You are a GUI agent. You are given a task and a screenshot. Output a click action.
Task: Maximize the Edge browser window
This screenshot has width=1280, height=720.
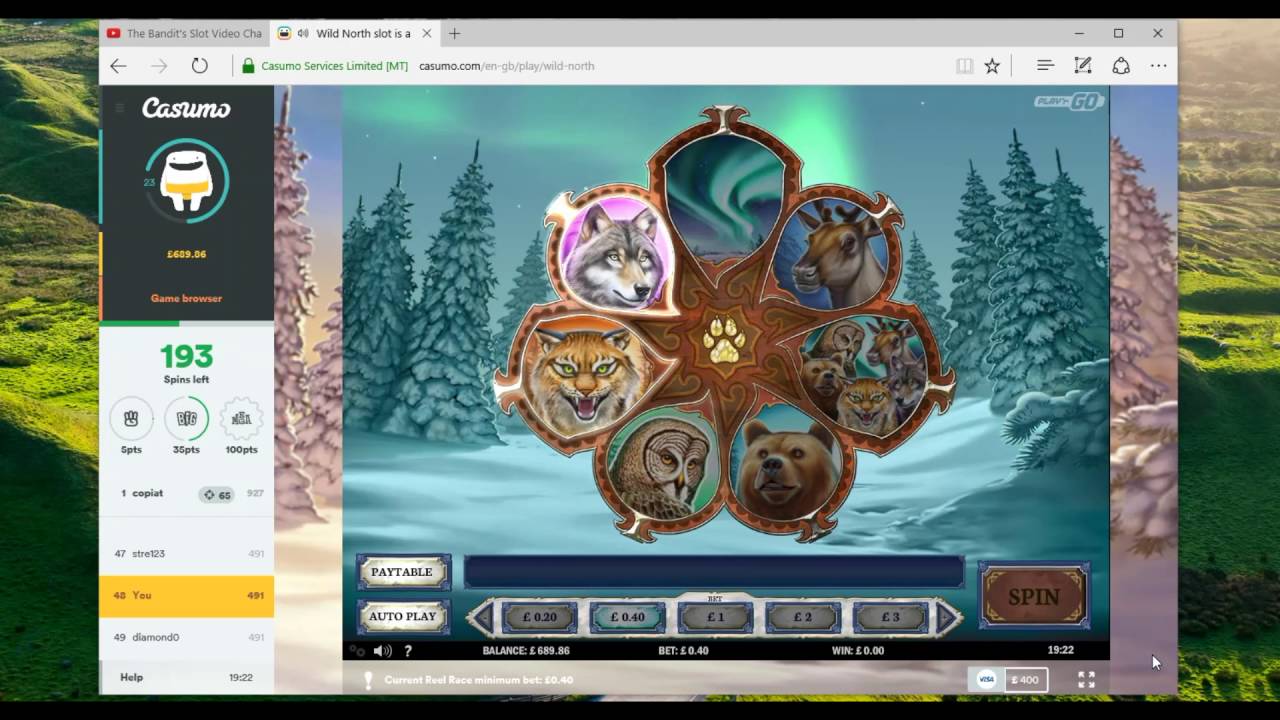click(1118, 33)
